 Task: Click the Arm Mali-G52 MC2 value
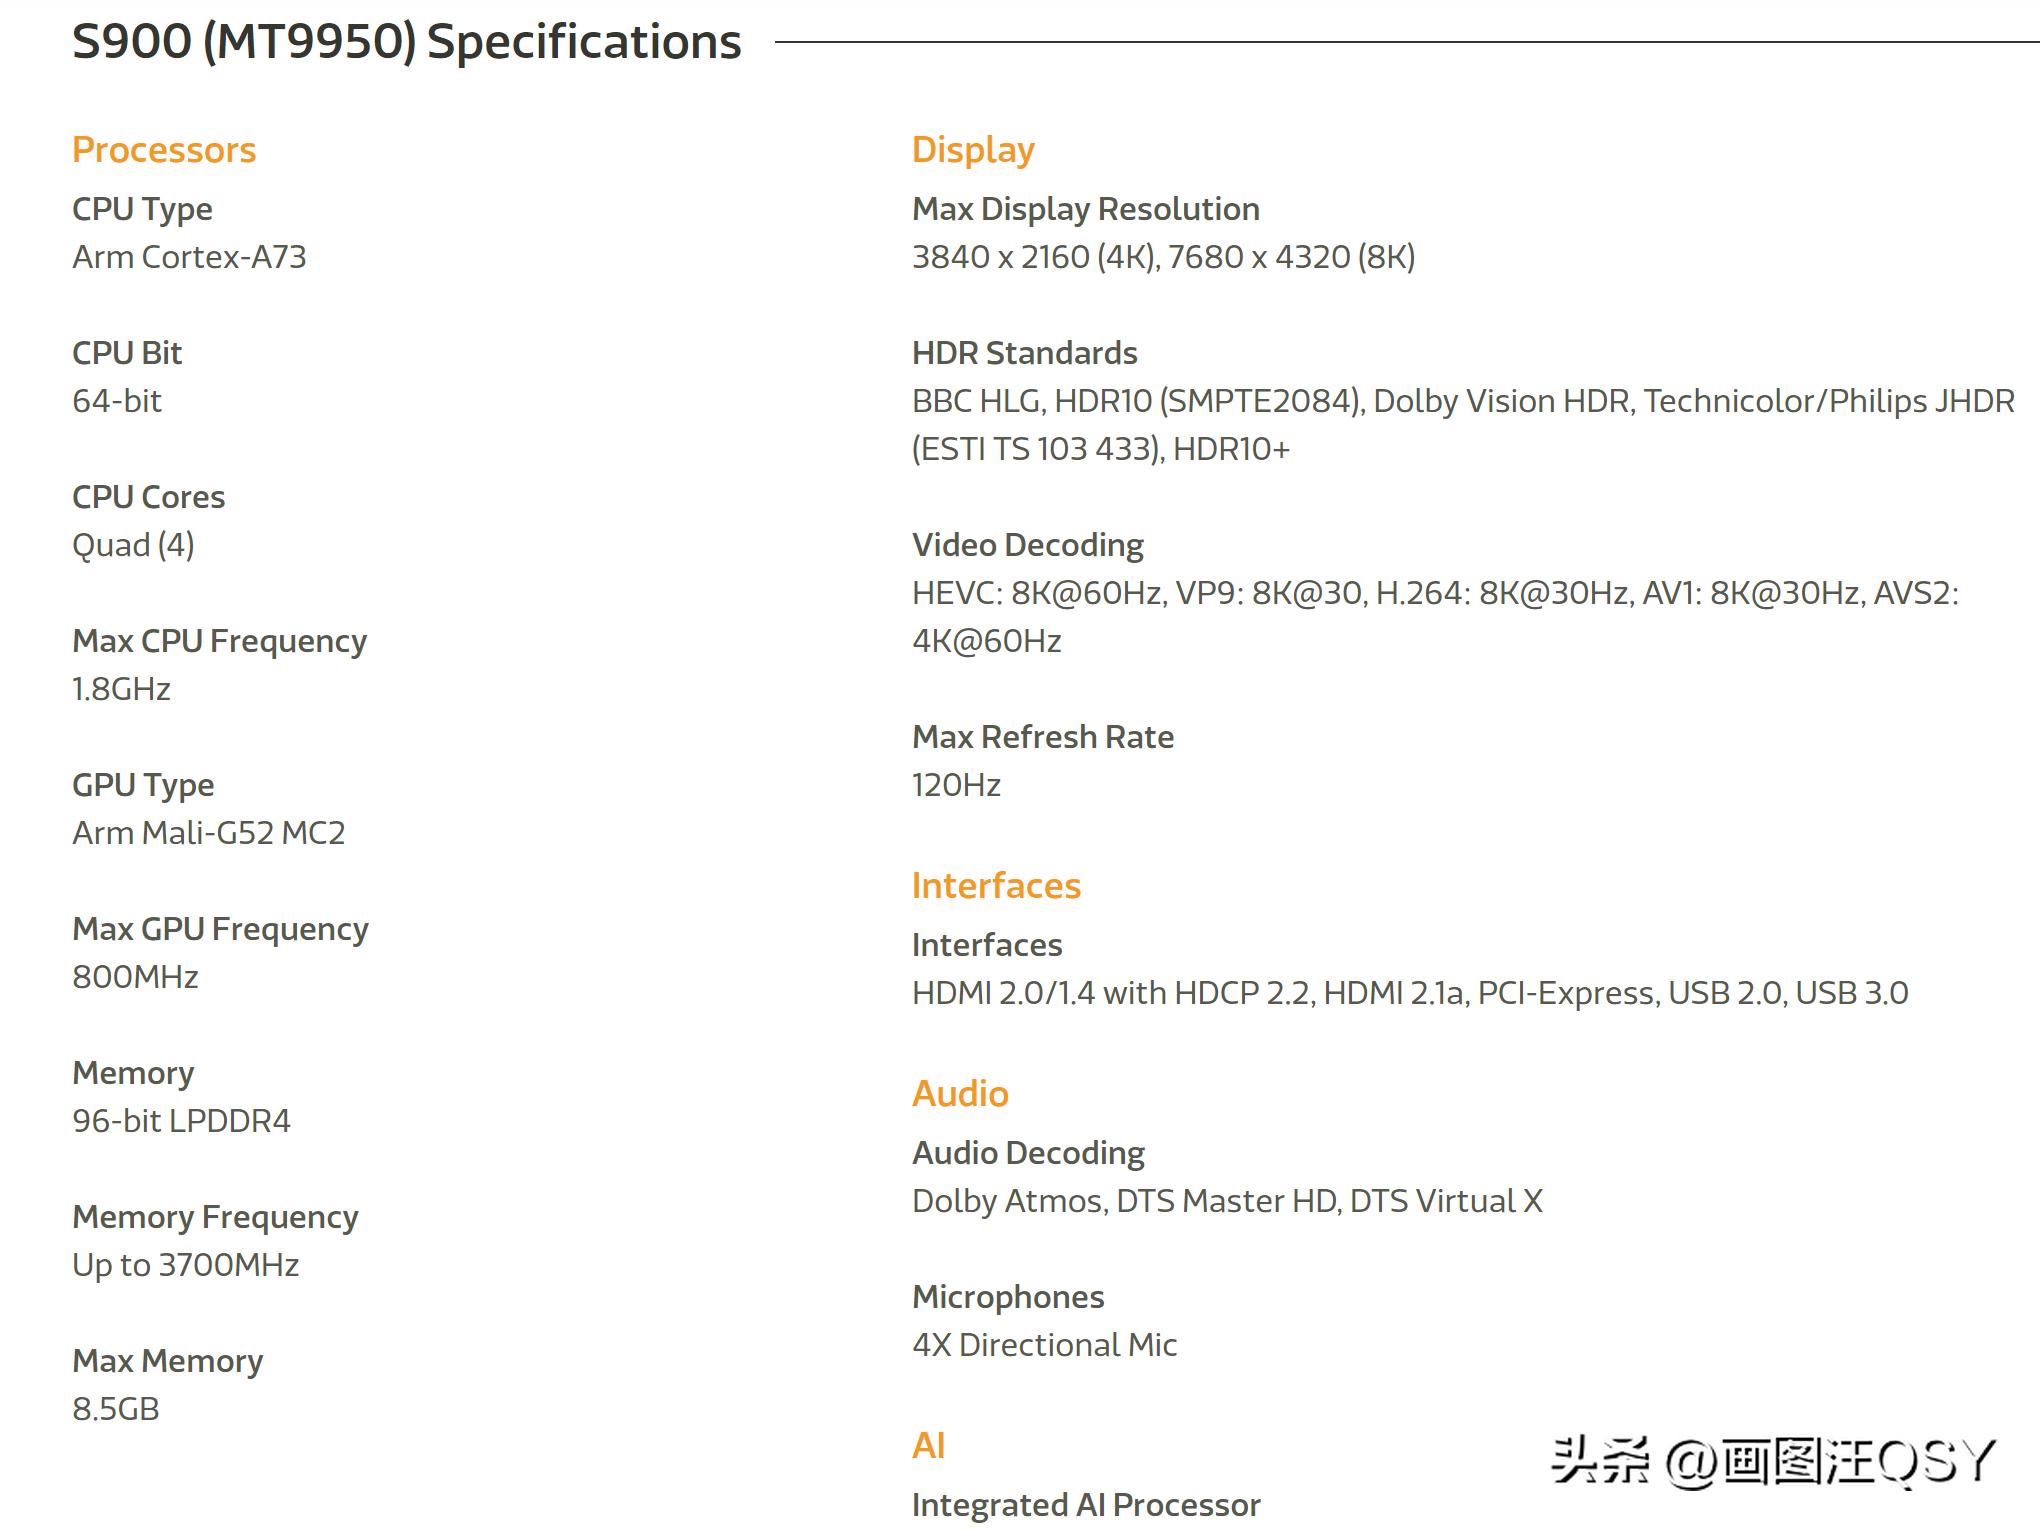[x=208, y=833]
